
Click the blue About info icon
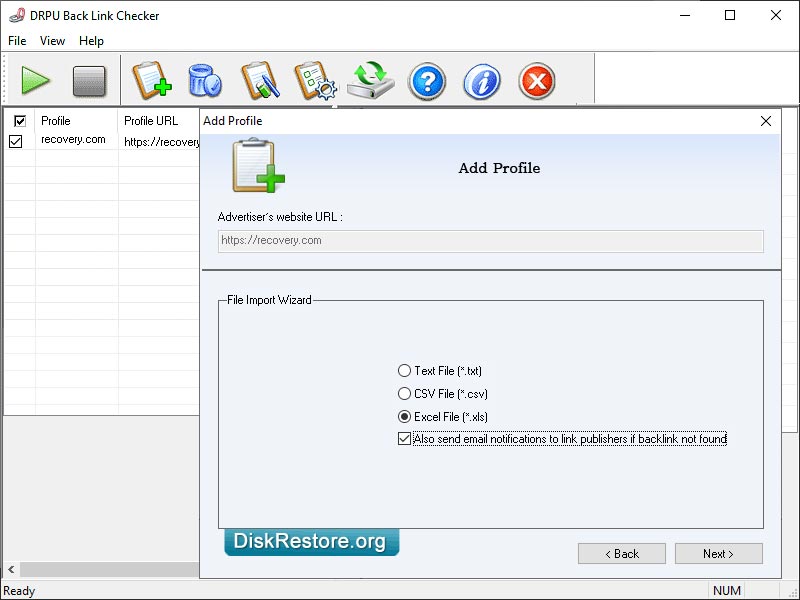click(x=482, y=80)
